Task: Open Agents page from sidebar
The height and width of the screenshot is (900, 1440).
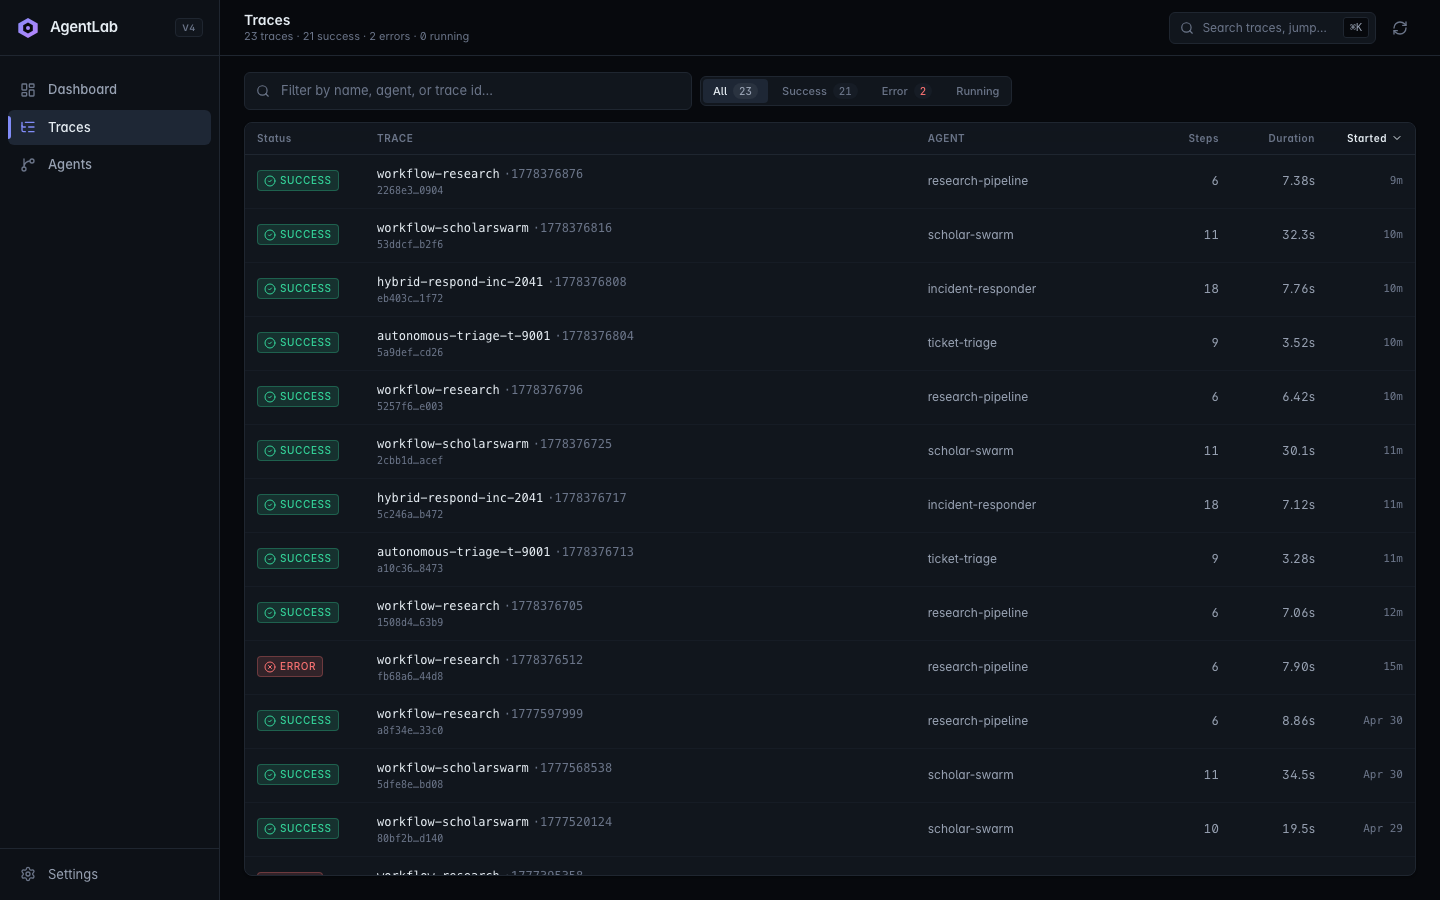Action: click(x=110, y=165)
